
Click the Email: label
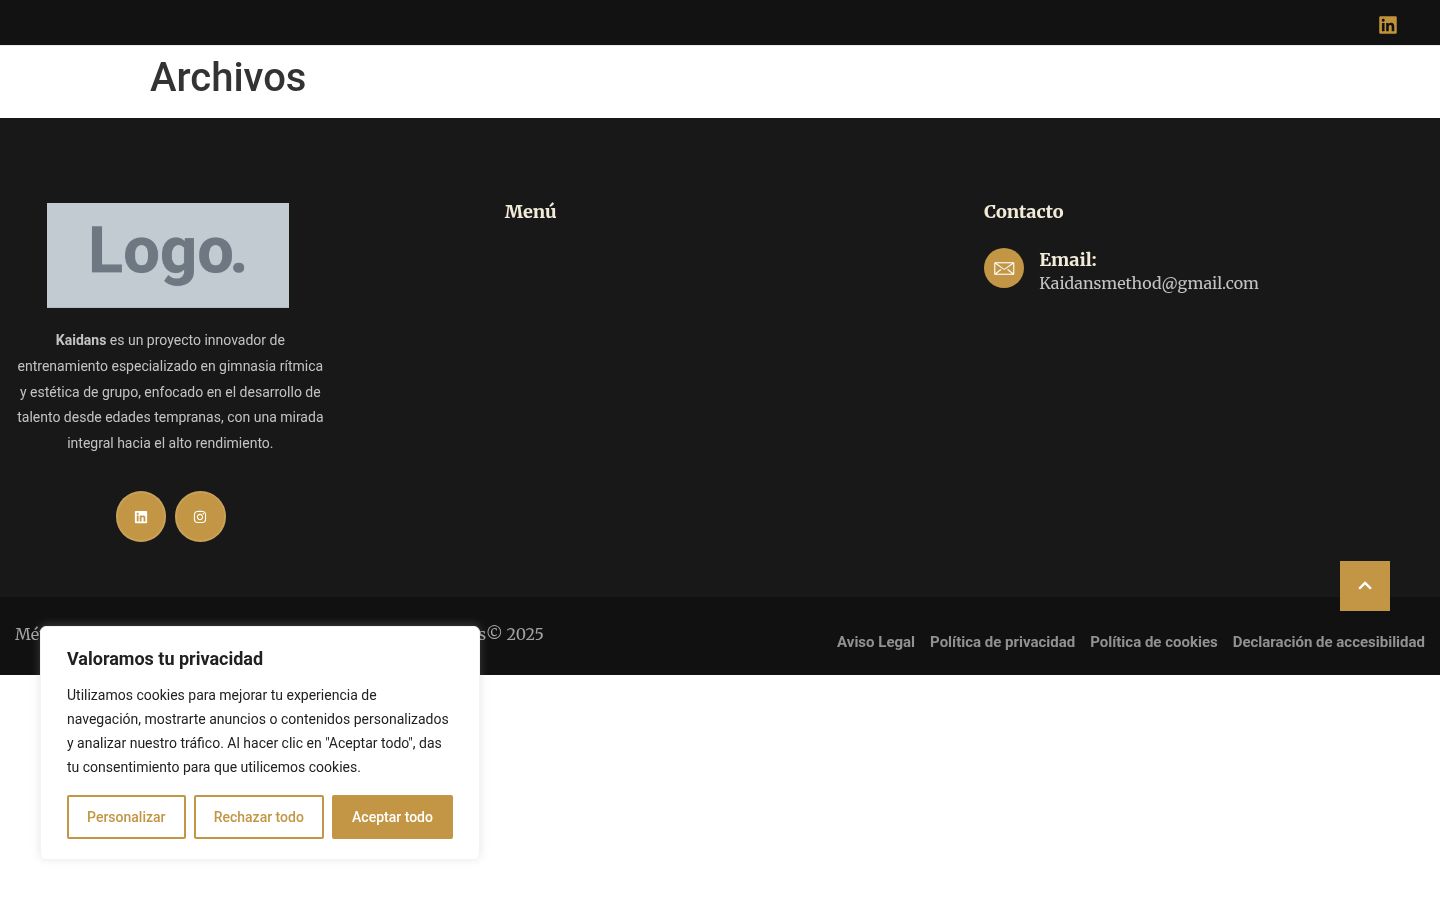coord(1068,259)
